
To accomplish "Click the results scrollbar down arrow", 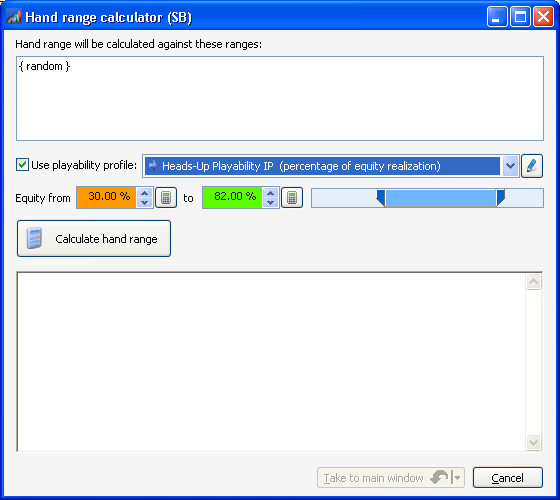I will coord(534,442).
